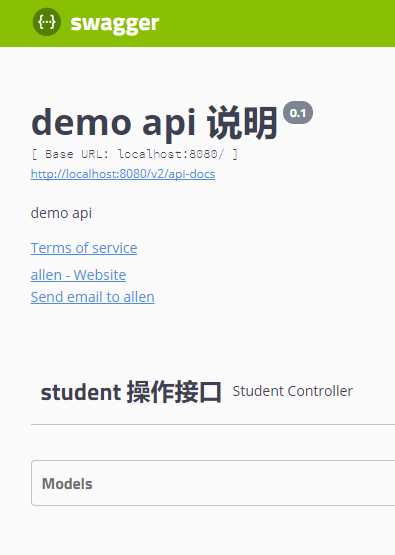Click the Base URL localhost:8080 text

pos(135,154)
